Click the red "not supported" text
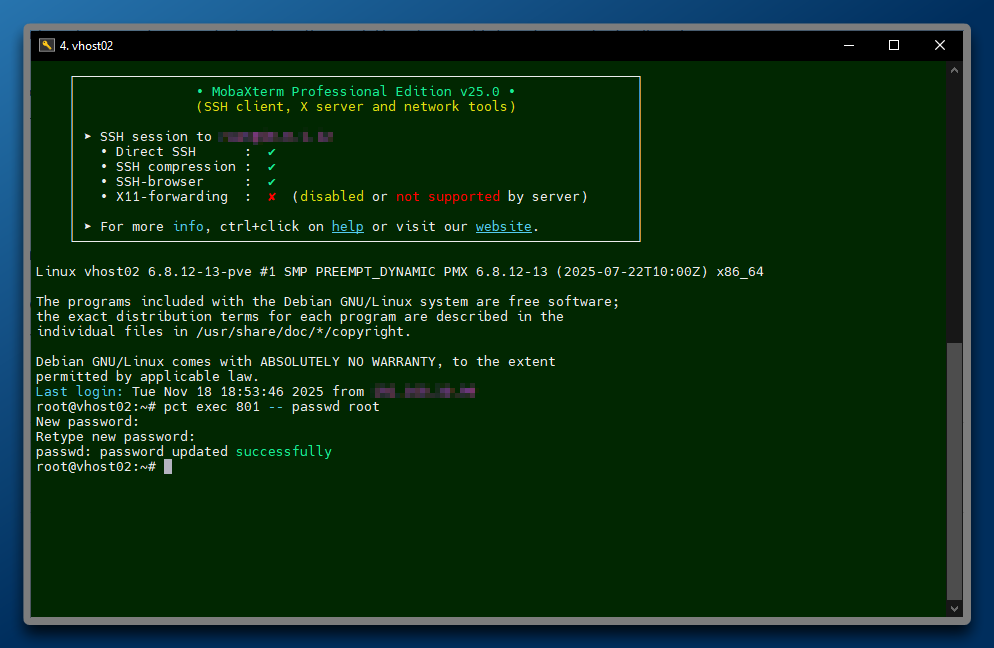Screen dimensions: 994x648 pos(447,197)
